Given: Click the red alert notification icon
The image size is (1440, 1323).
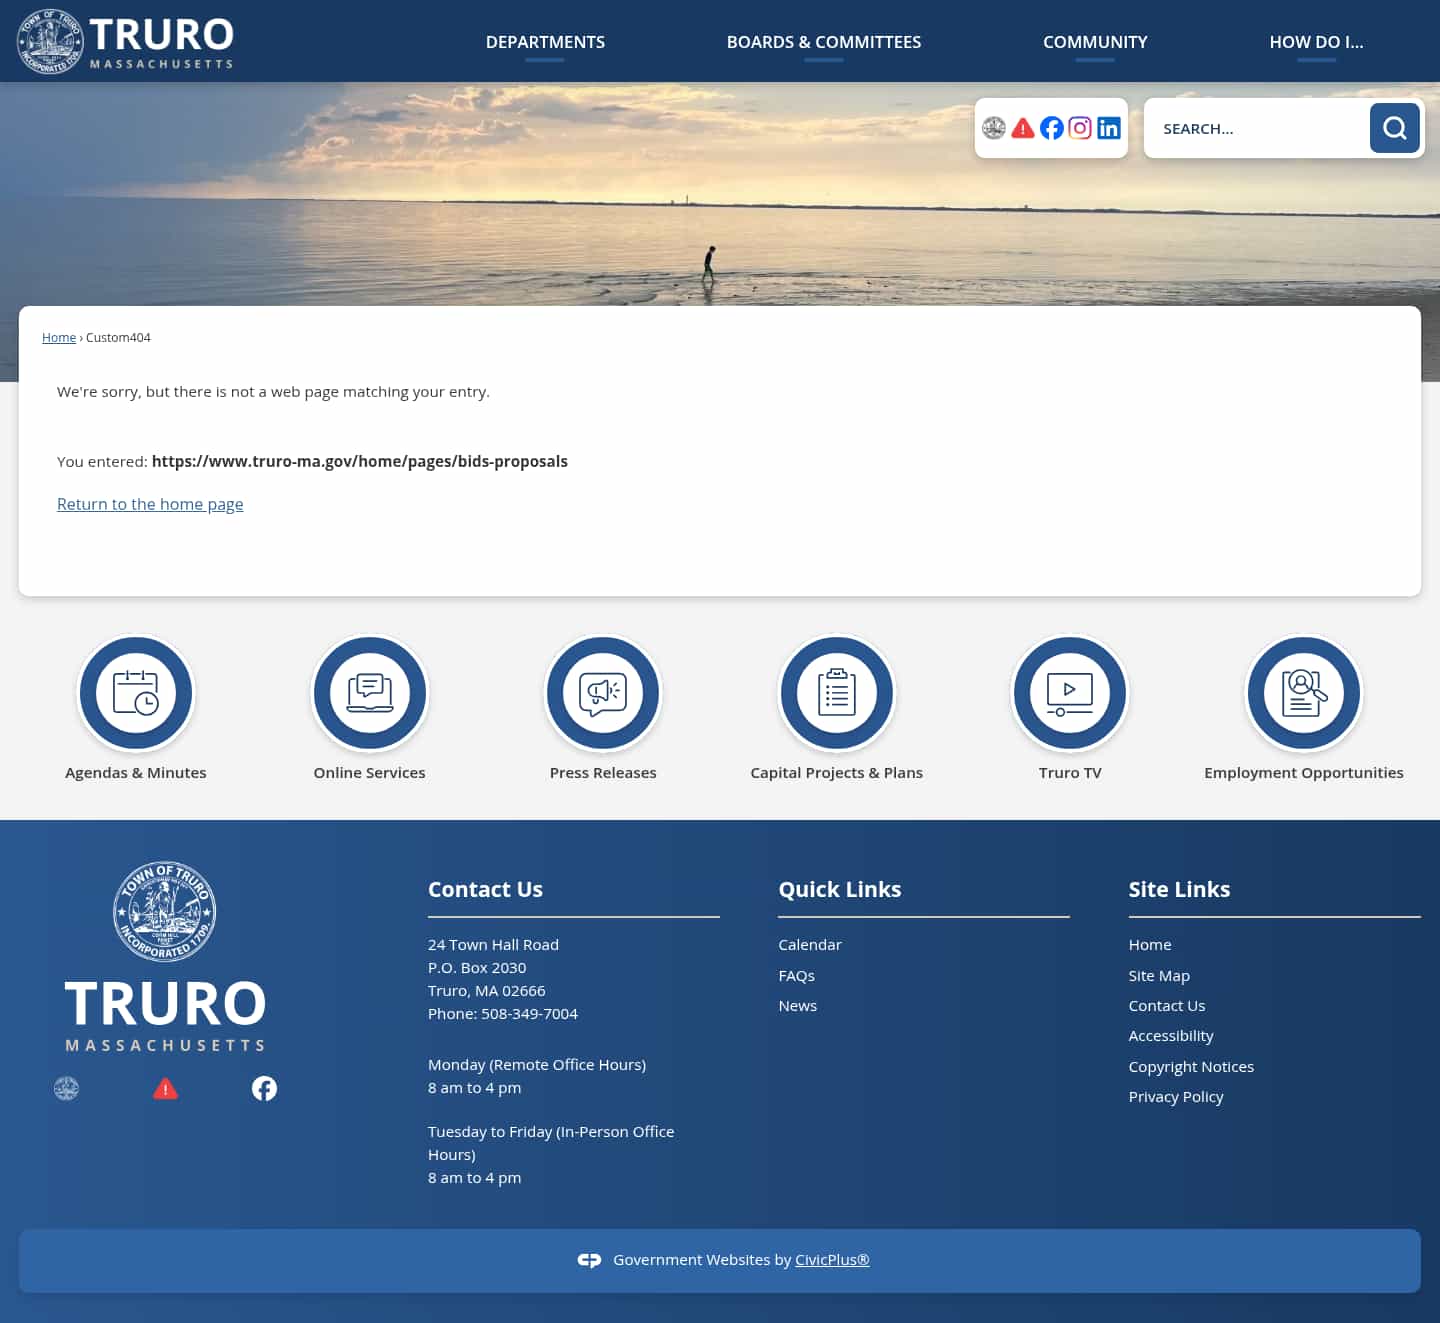Looking at the screenshot, I should [1022, 128].
